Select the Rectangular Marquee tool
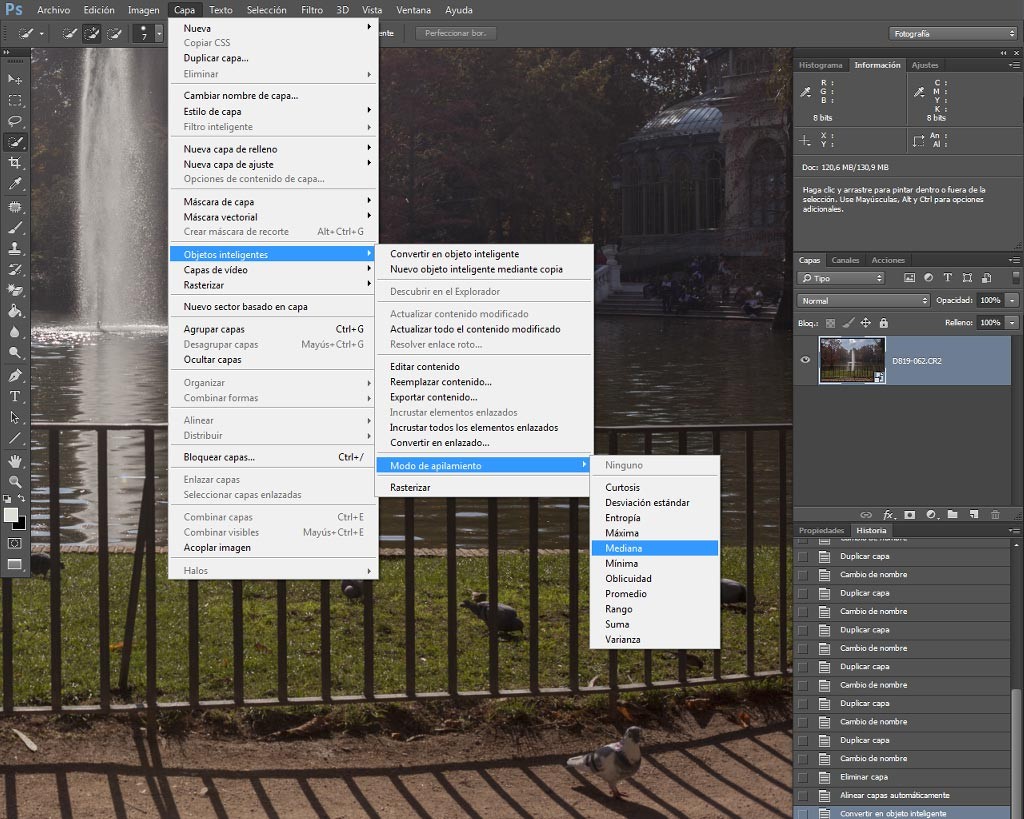Viewport: 1024px width, 819px height. coord(14,101)
